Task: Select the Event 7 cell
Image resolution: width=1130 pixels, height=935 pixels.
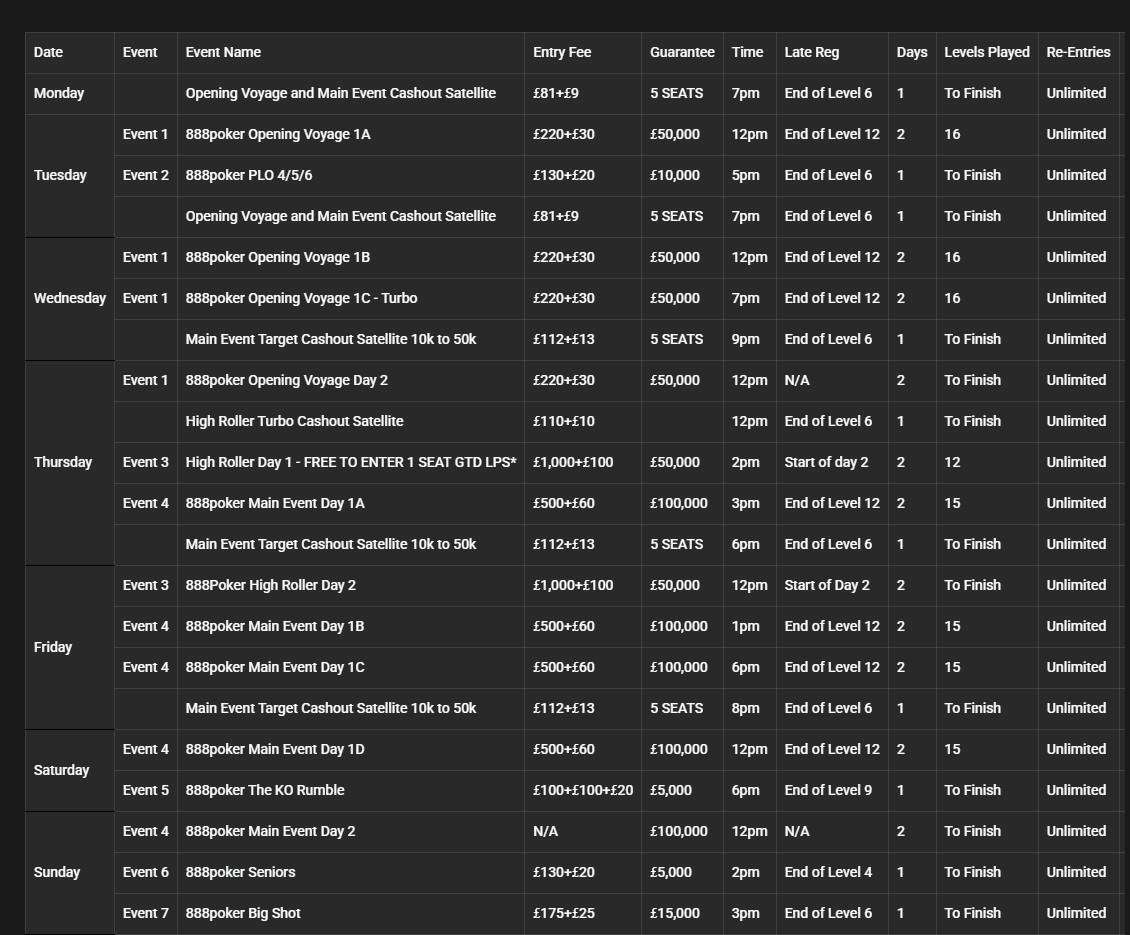Action: 146,913
